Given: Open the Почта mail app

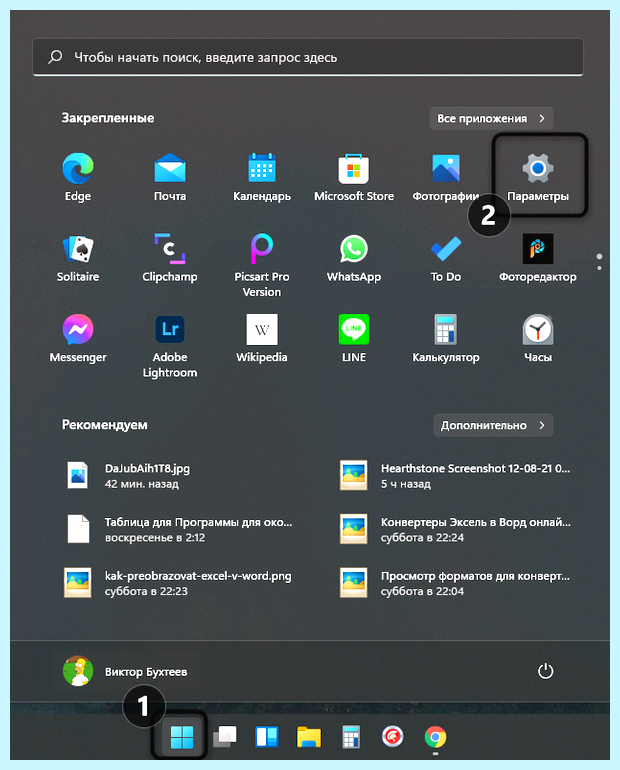Looking at the screenshot, I should click(x=170, y=176).
